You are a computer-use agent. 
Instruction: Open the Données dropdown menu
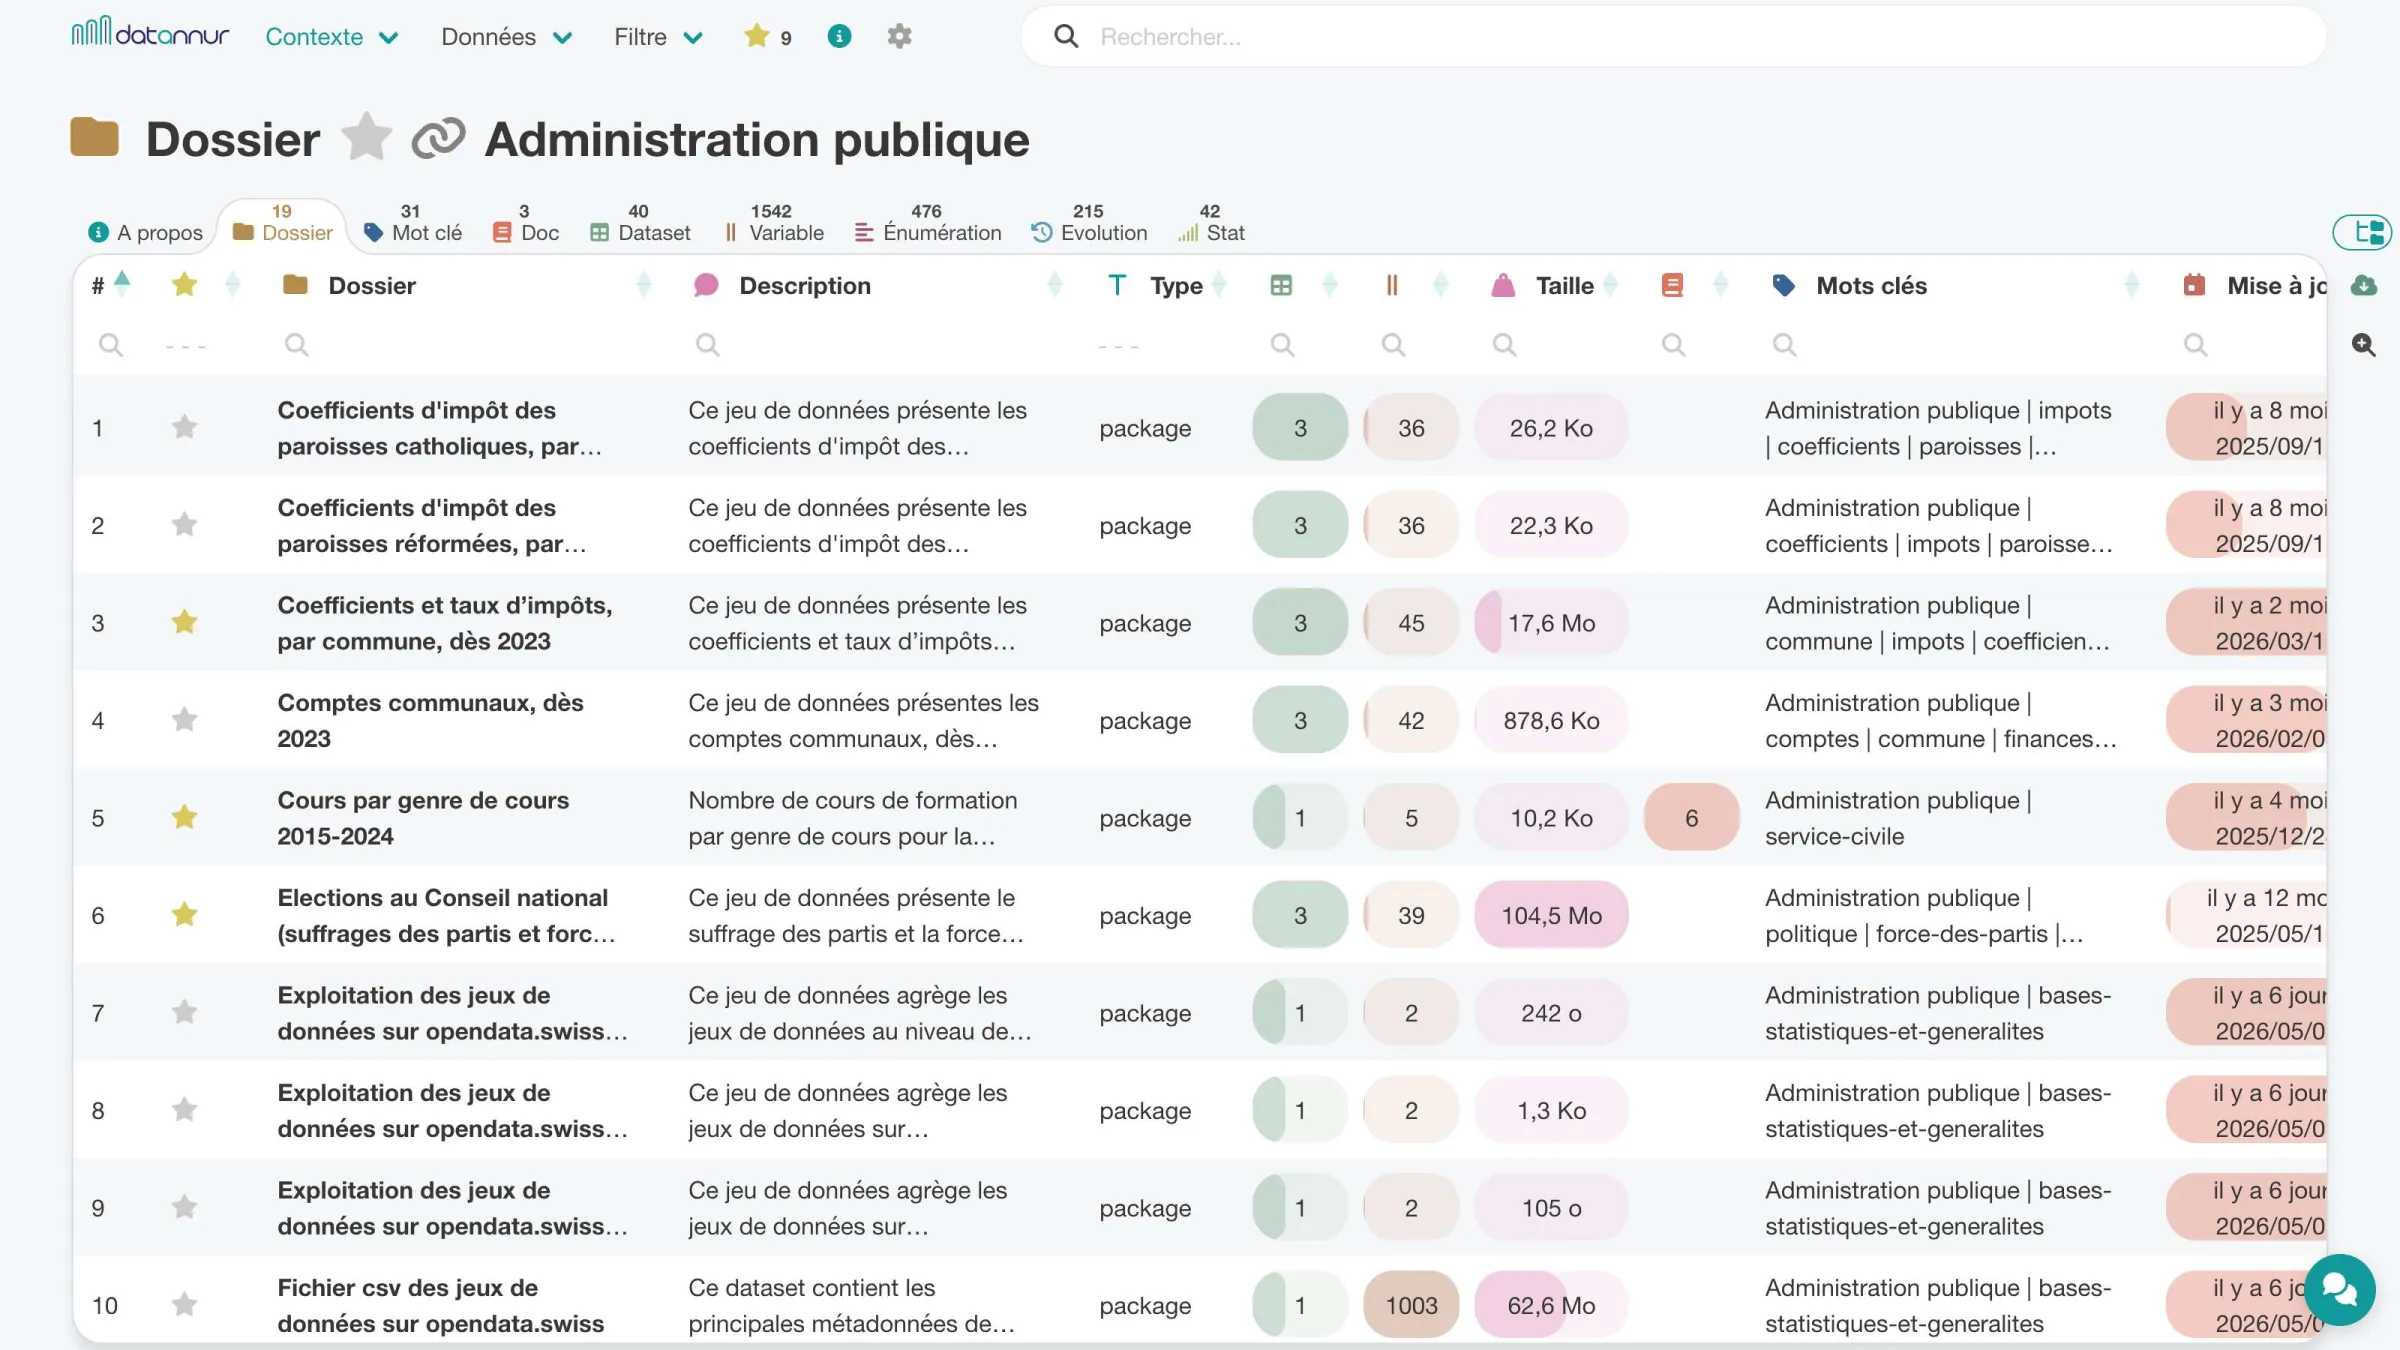point(507,37)
